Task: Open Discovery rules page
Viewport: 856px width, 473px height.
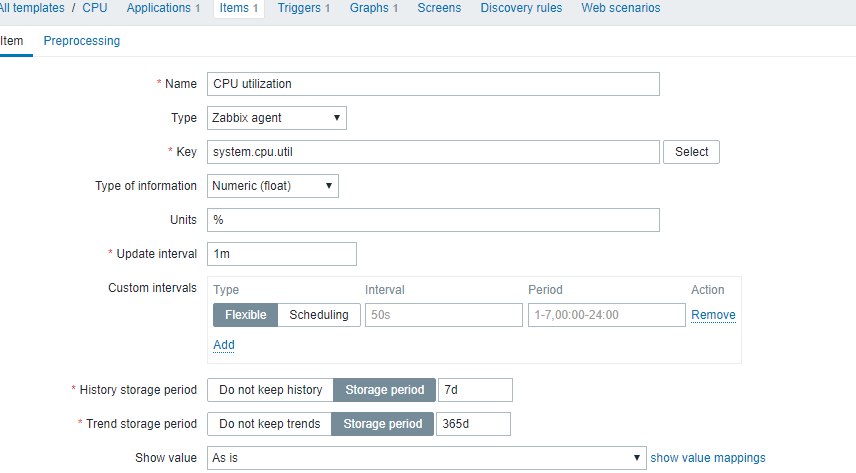Action: [521, 8]
